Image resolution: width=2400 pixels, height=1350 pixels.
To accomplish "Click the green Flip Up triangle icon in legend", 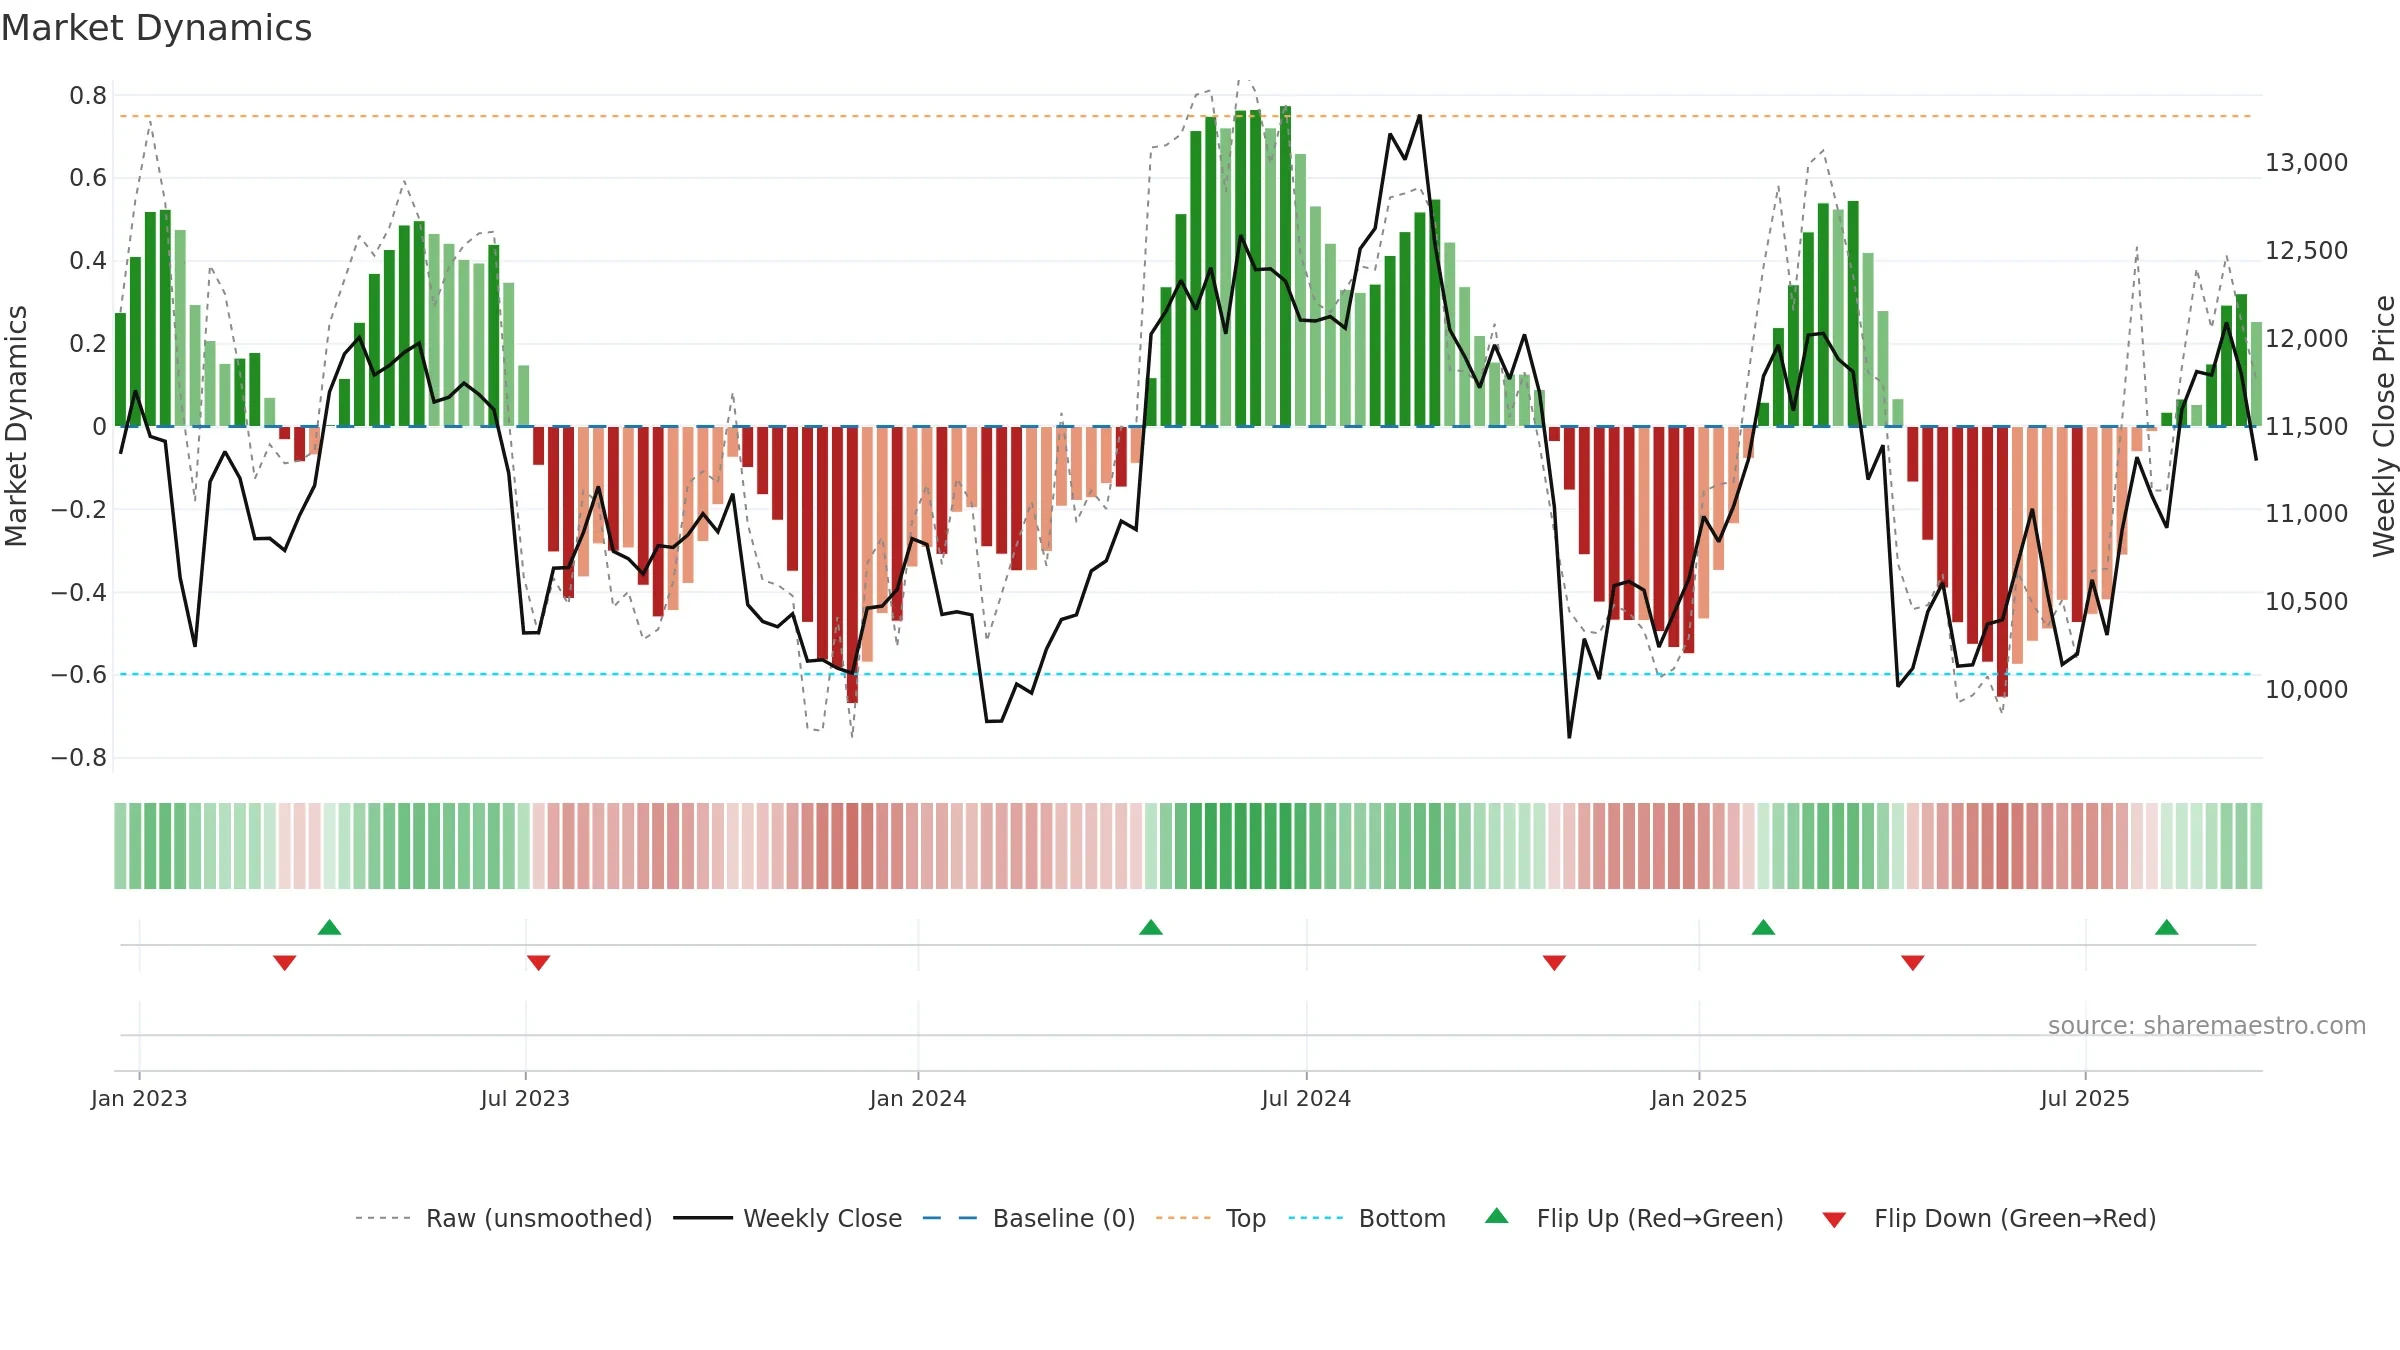I will click(1497, 1216).
